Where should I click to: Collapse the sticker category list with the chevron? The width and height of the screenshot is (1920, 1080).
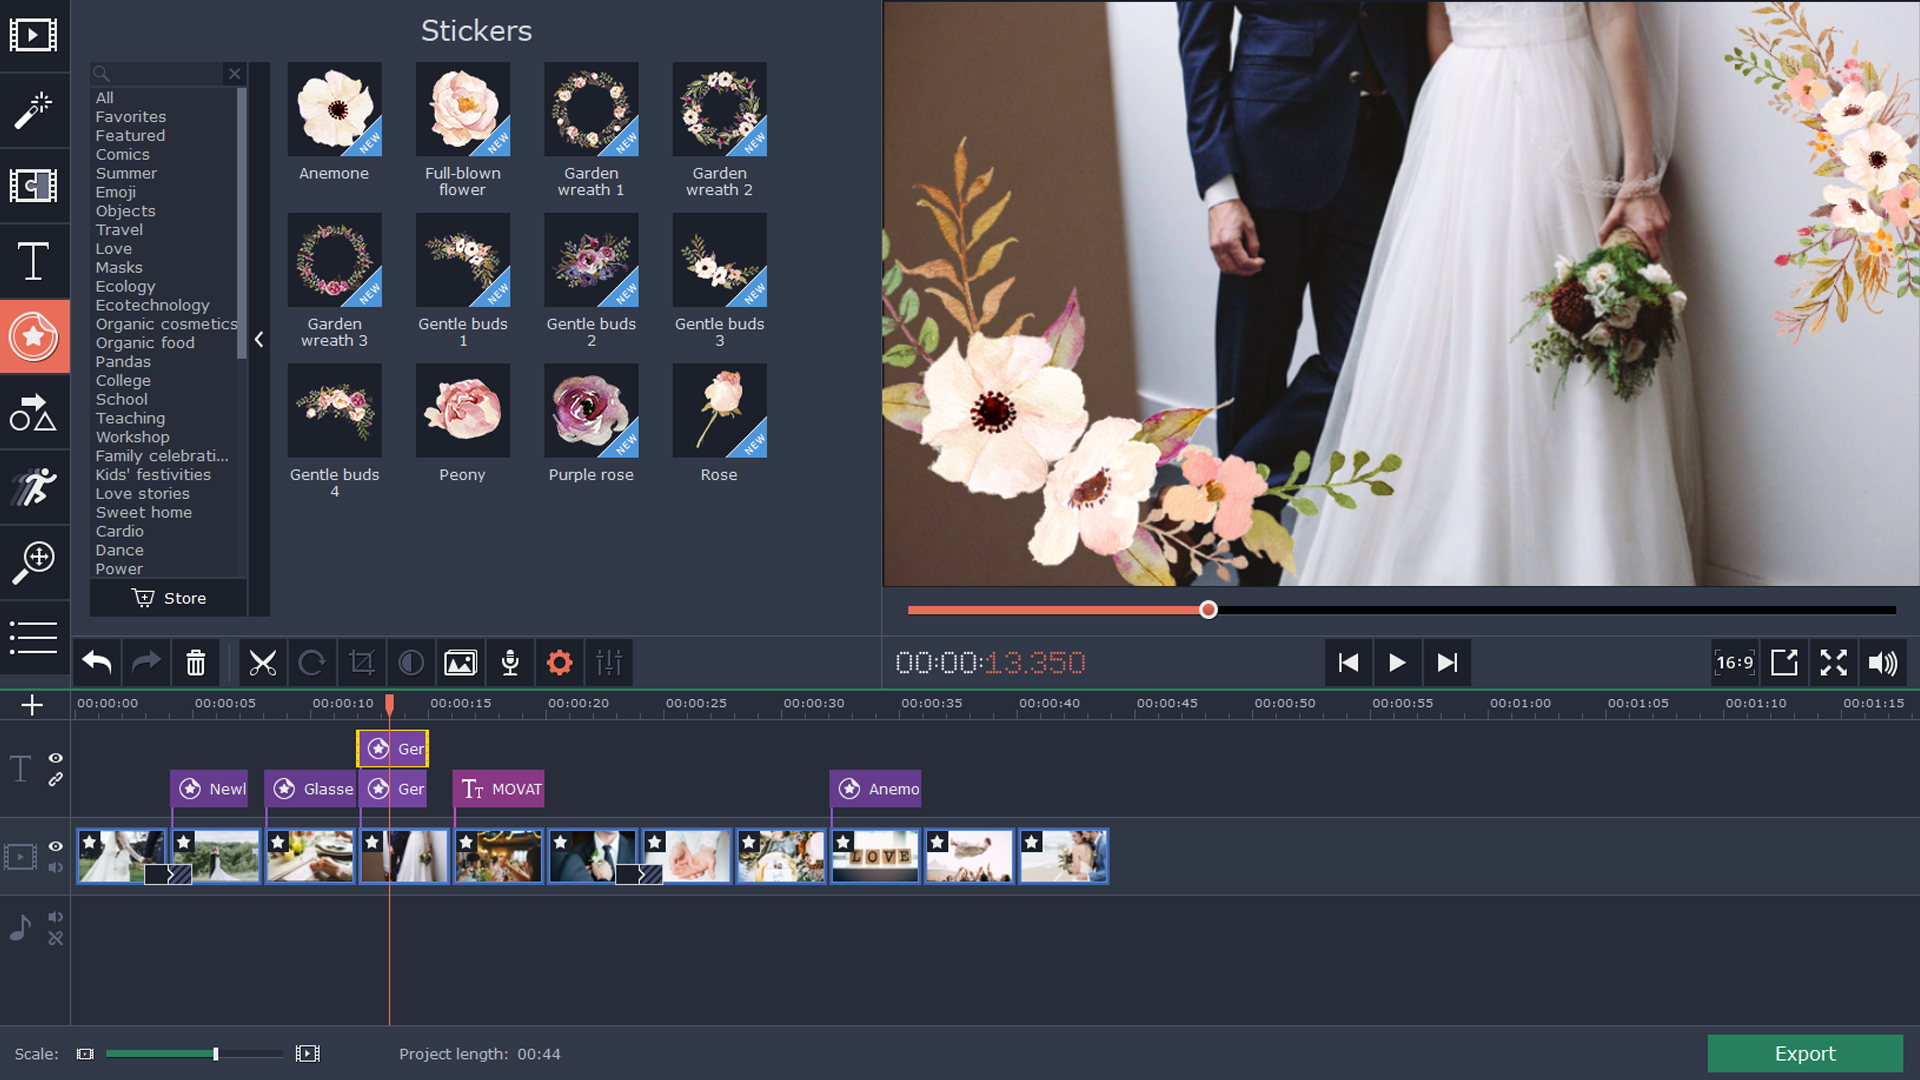click(259, 340)
